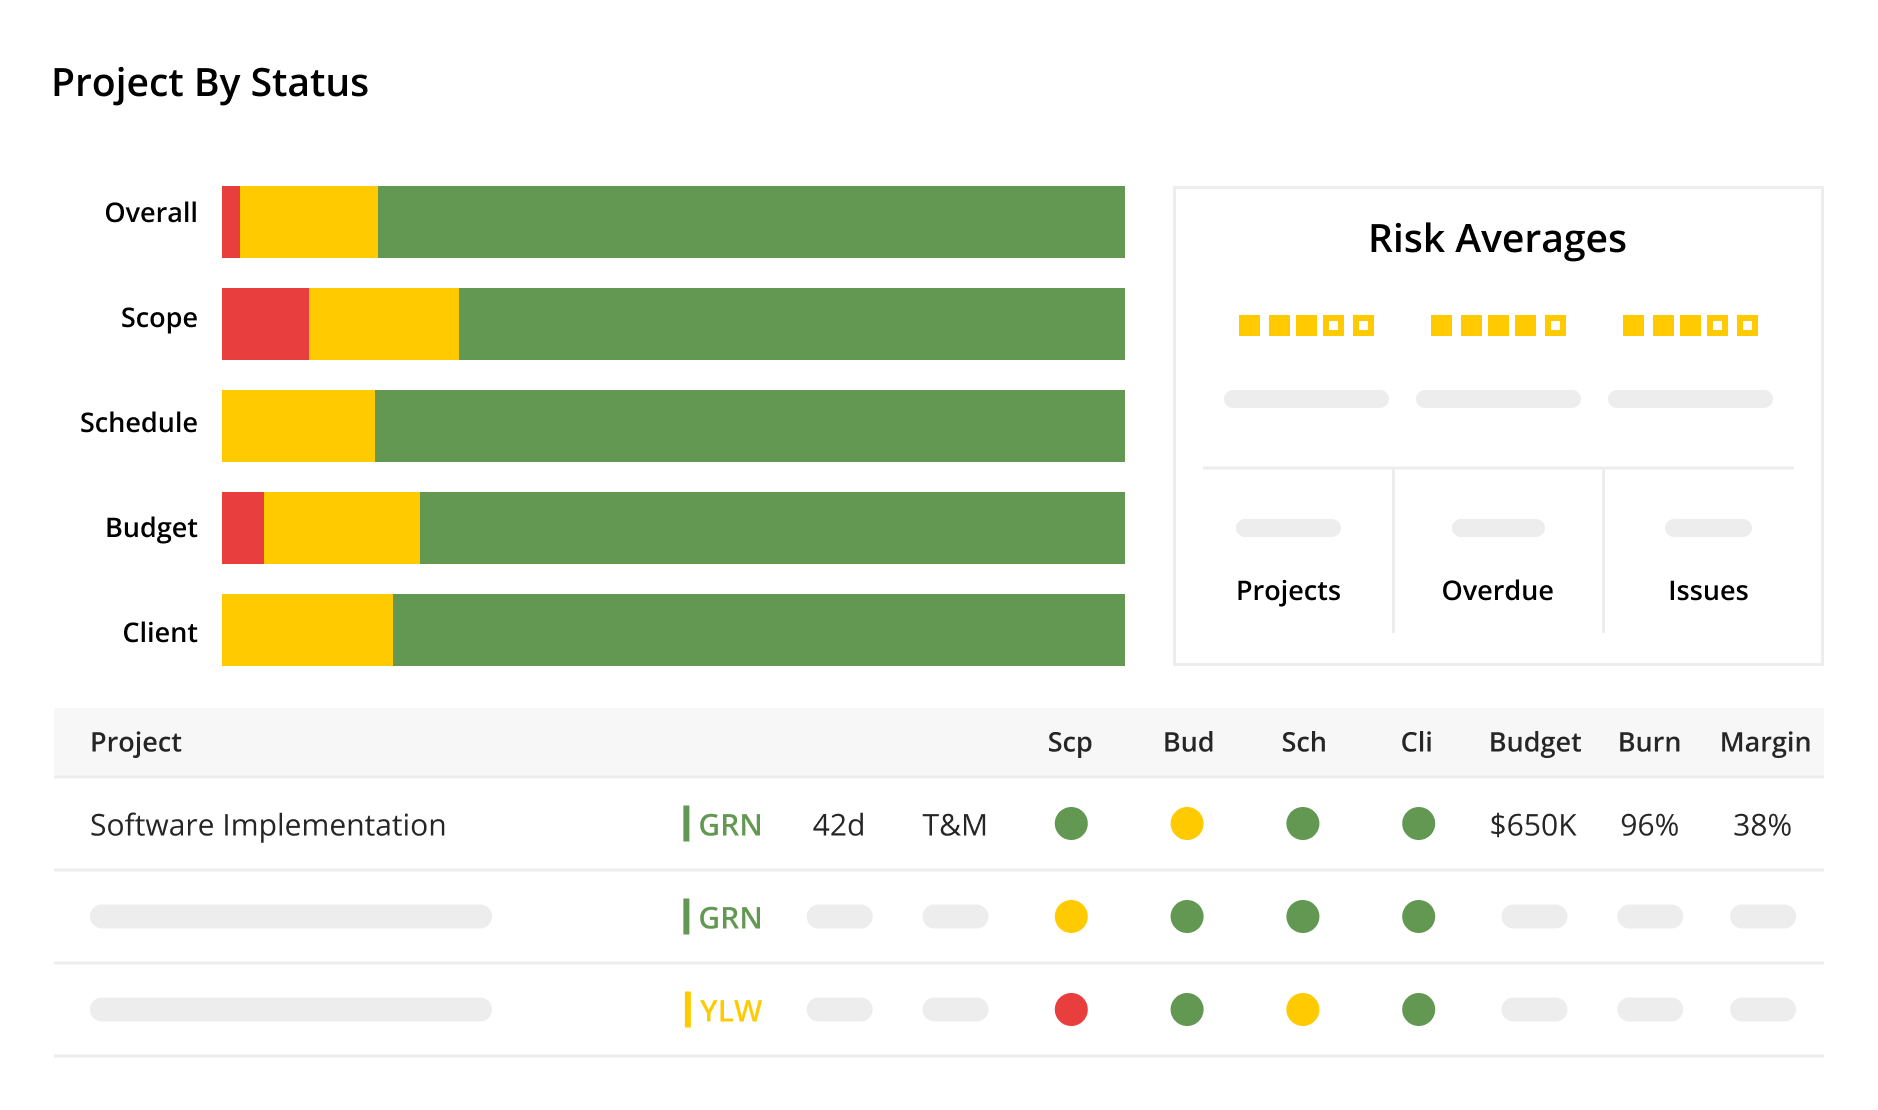Toggle a filled rating square under Overdue risk average
Image resolution: width=1878 pixels, height=1110 pixels.
[x=1439, y=325]
